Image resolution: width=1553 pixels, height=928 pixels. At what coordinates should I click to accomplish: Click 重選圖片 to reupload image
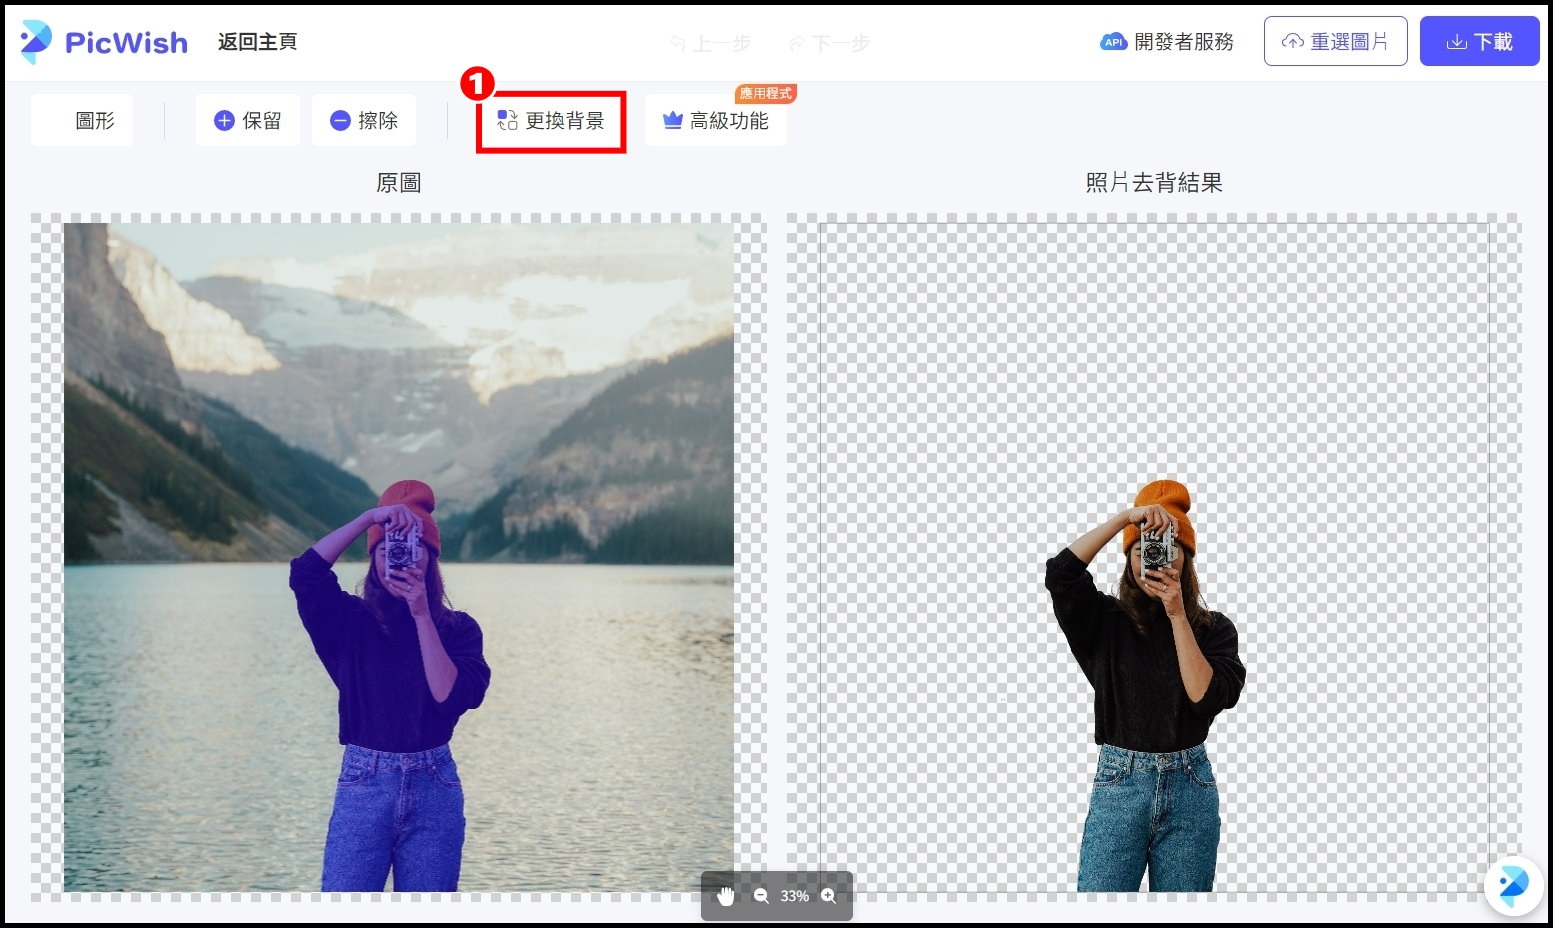click(1335, 41)
